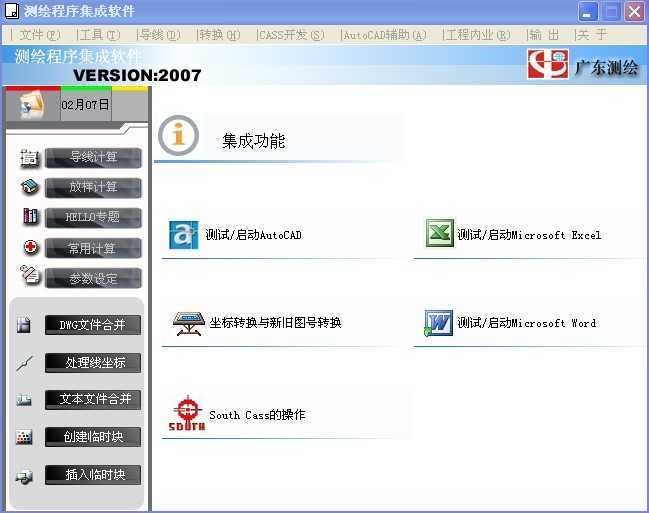Click the 导线计算 button
This screenshot has height=513, width=649.
coord(93,158)
